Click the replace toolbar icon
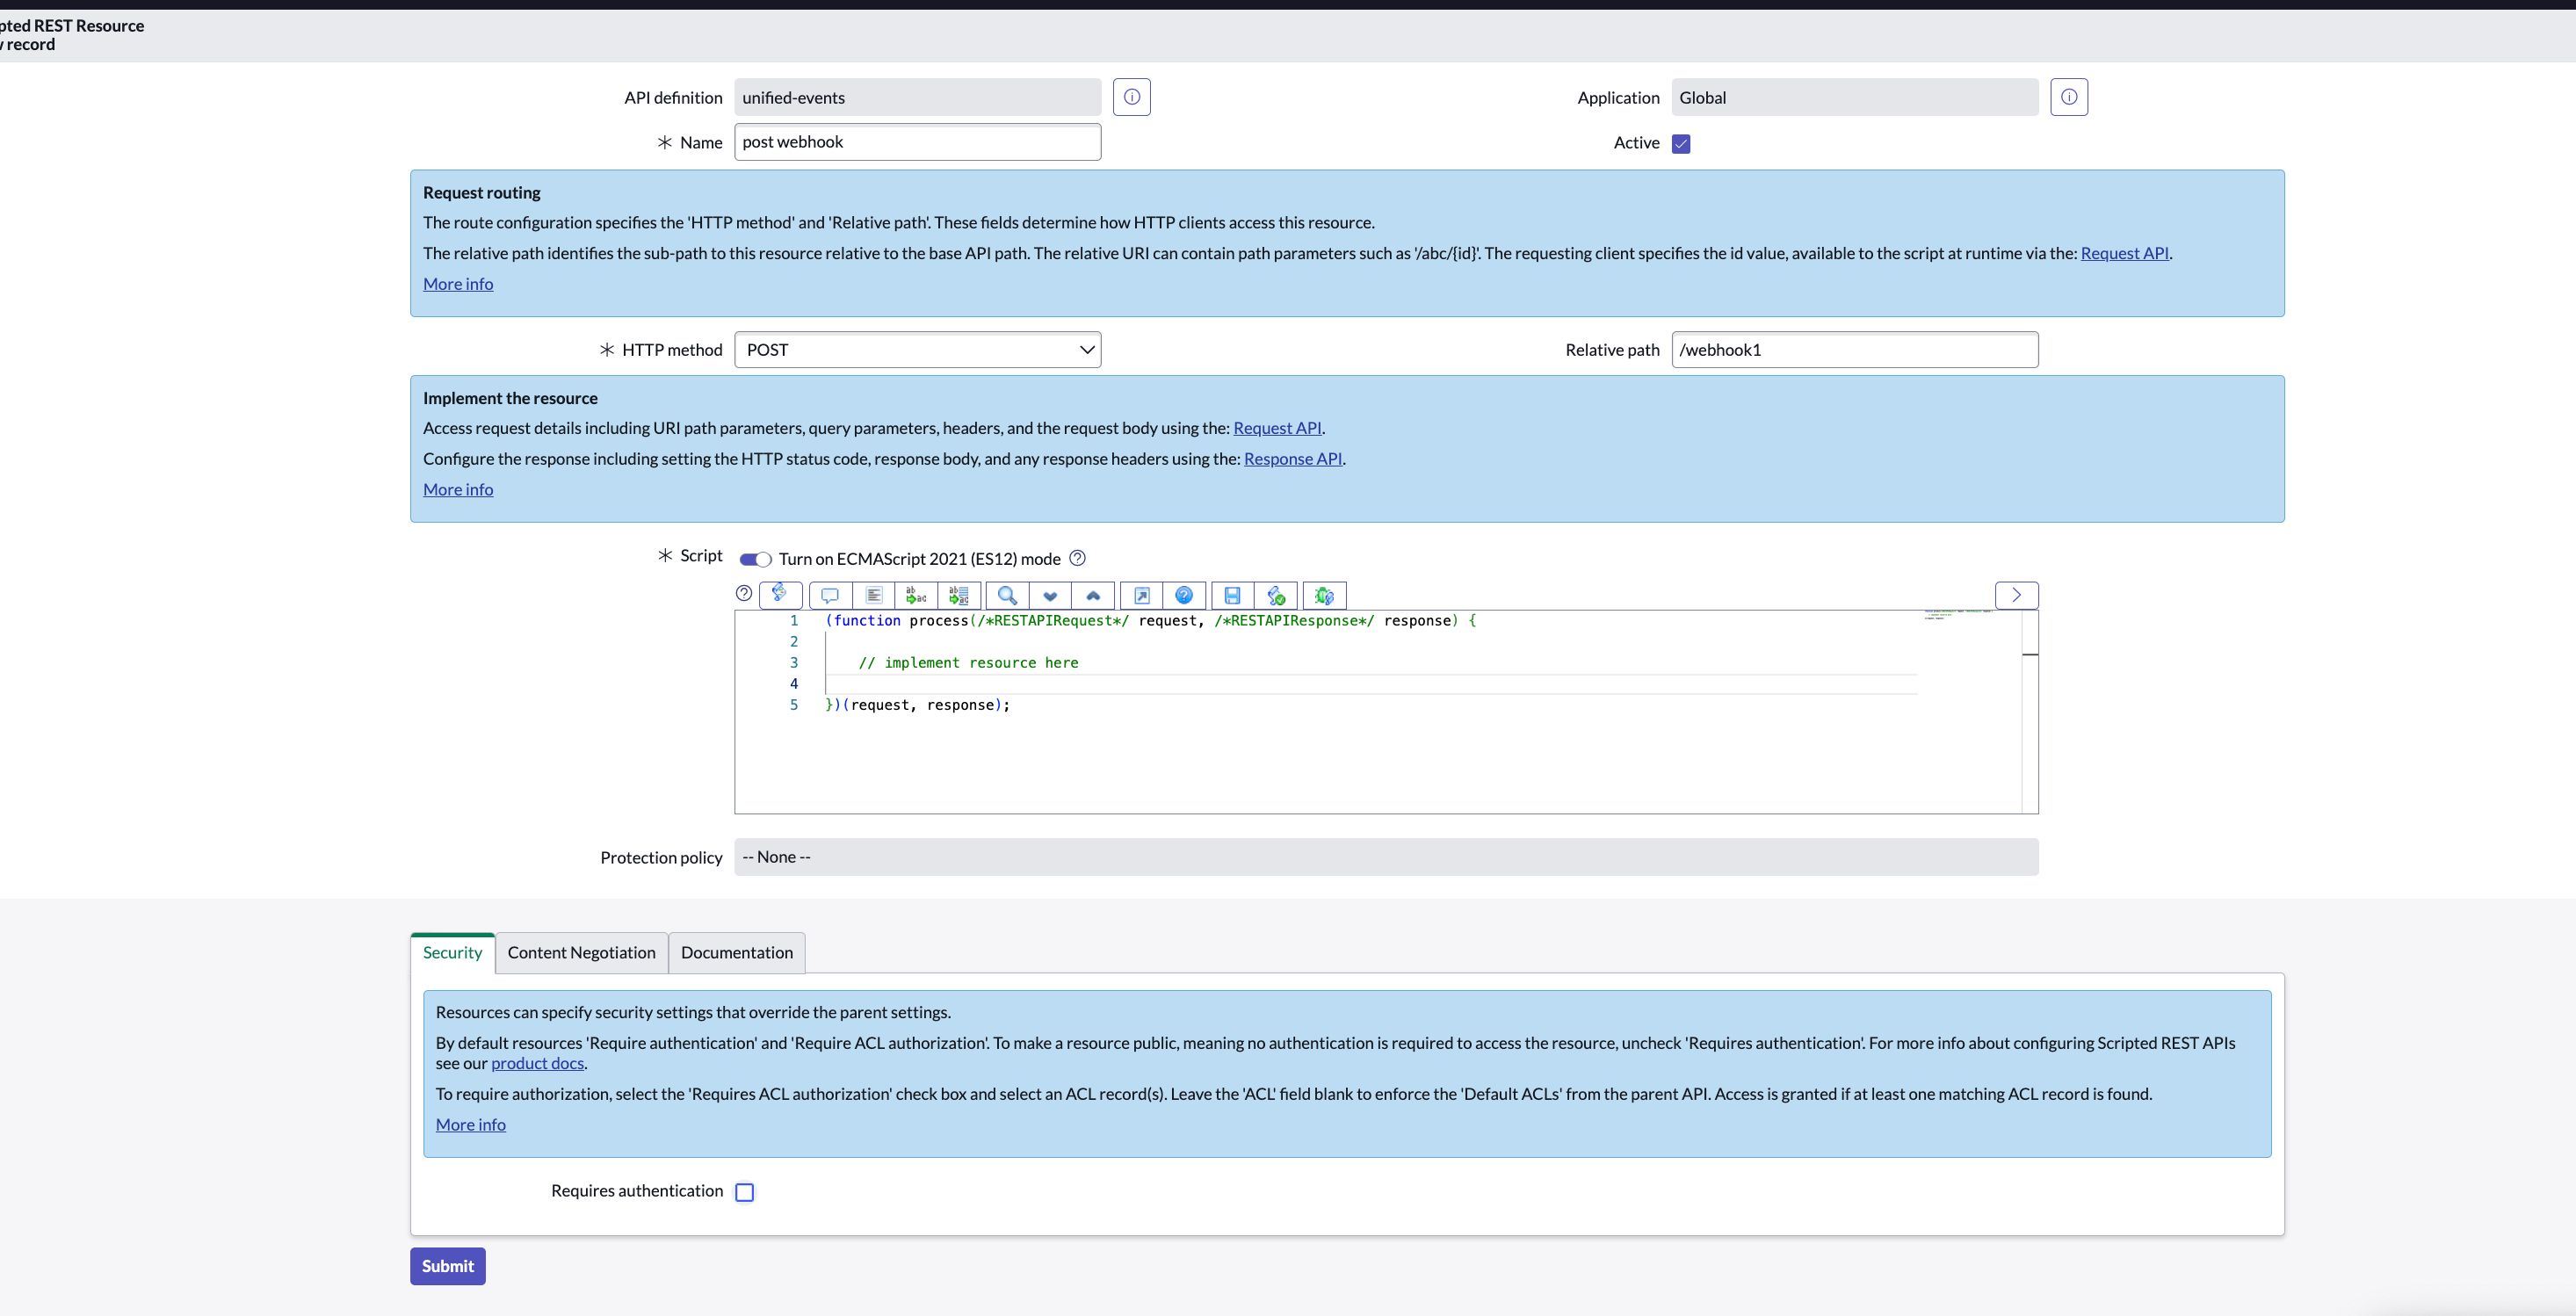The width and height of the screenshot is (2576, 1316). (916, 596)
